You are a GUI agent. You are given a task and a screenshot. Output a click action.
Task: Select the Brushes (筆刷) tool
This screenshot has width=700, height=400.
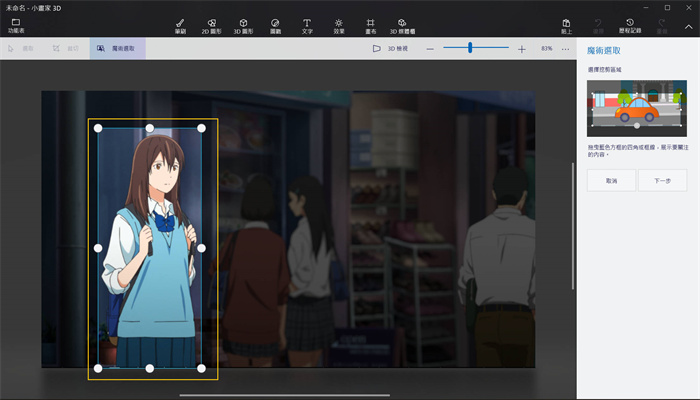coord(180,25)
